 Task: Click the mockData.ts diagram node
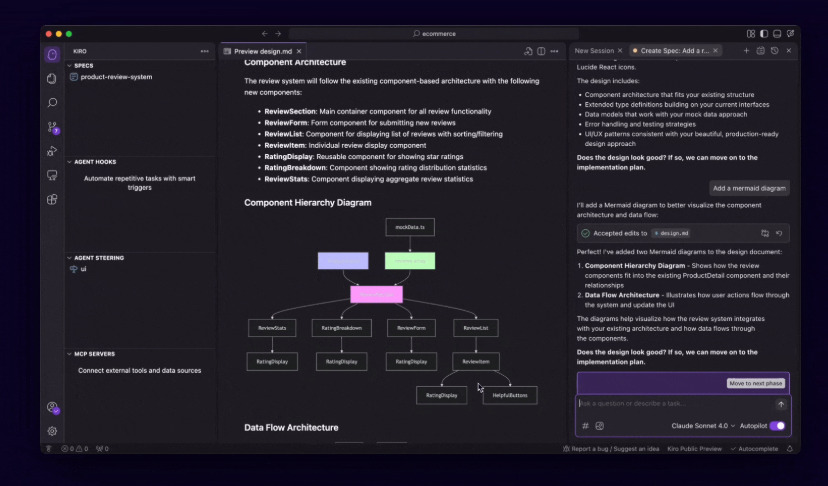point(410,227)
